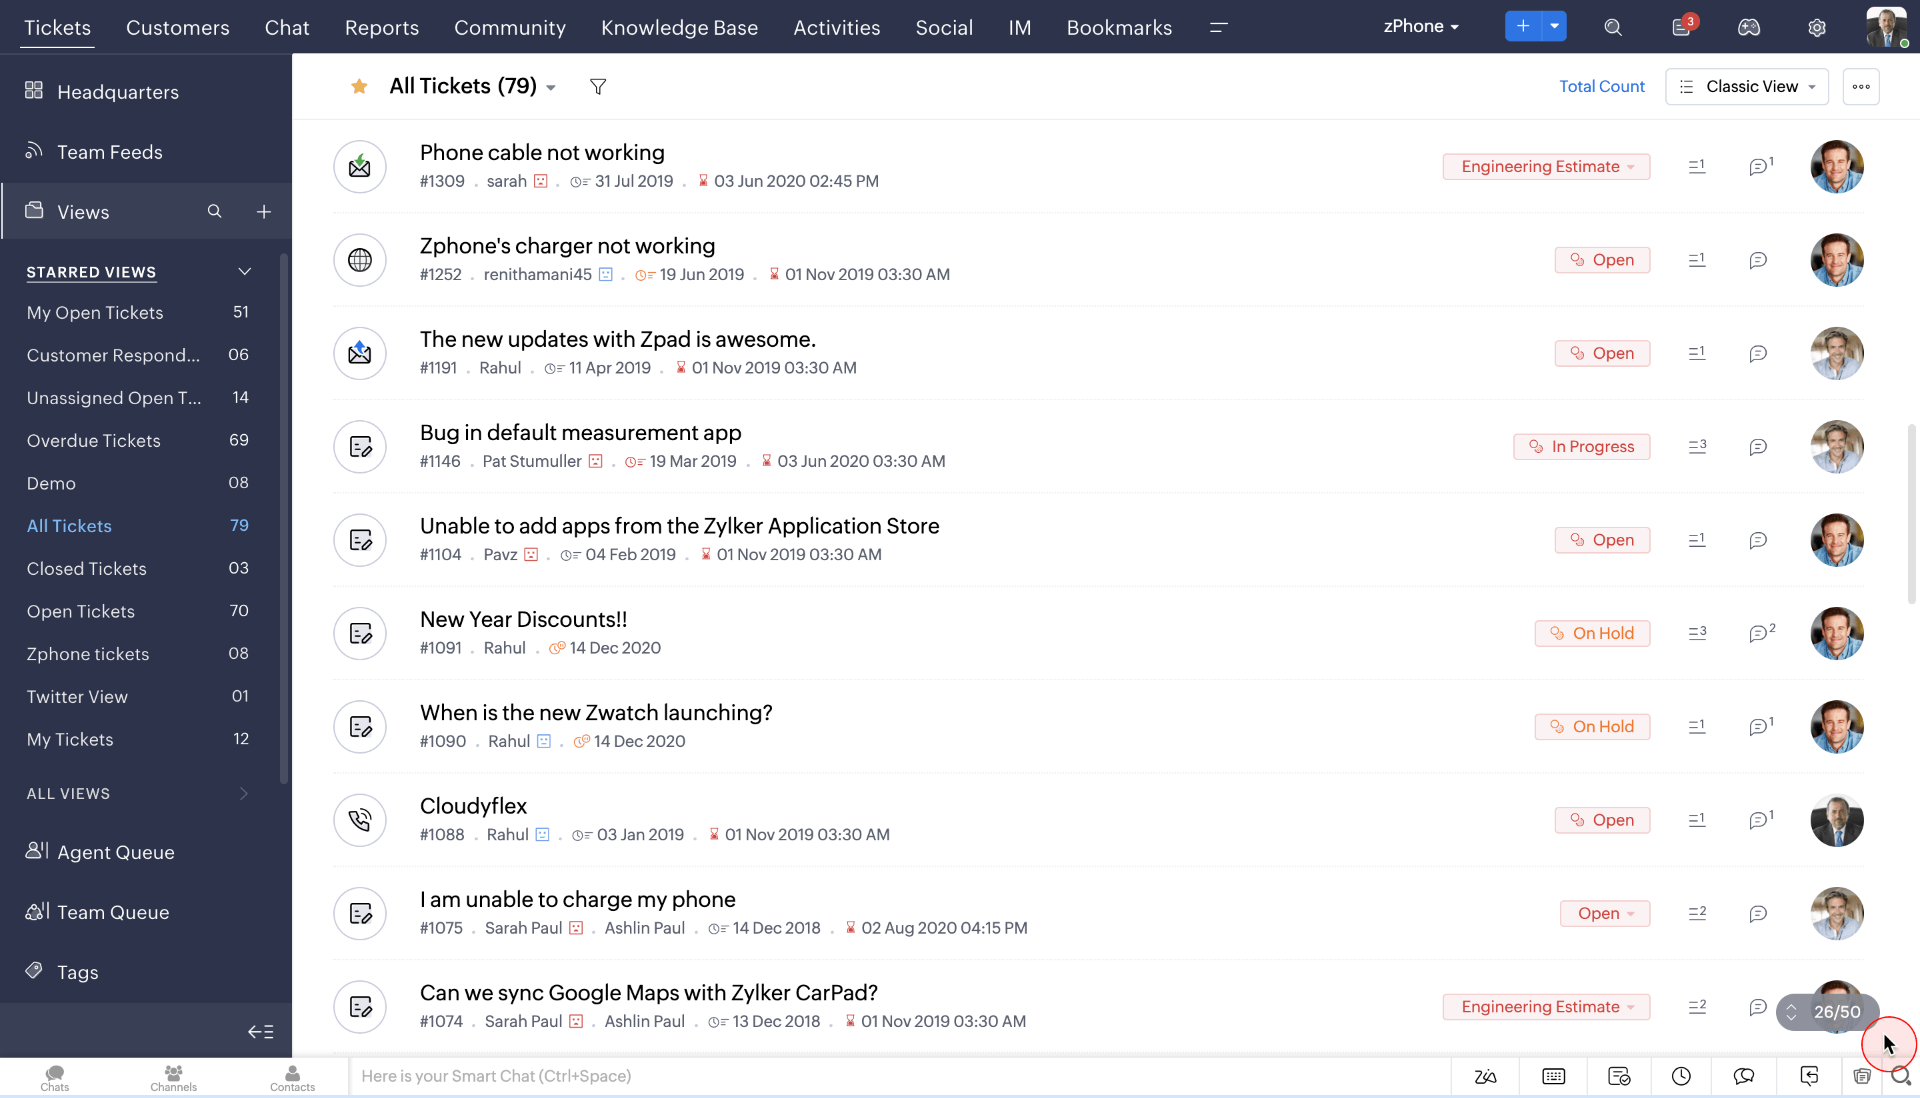Screen dimensions: 1920x1098
Task: Open the Classic View dropdown selector
Action: (1747, 86)
